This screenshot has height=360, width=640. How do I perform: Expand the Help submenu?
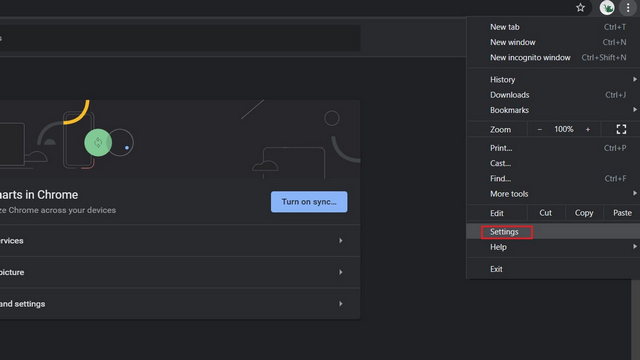pos(553,247)
